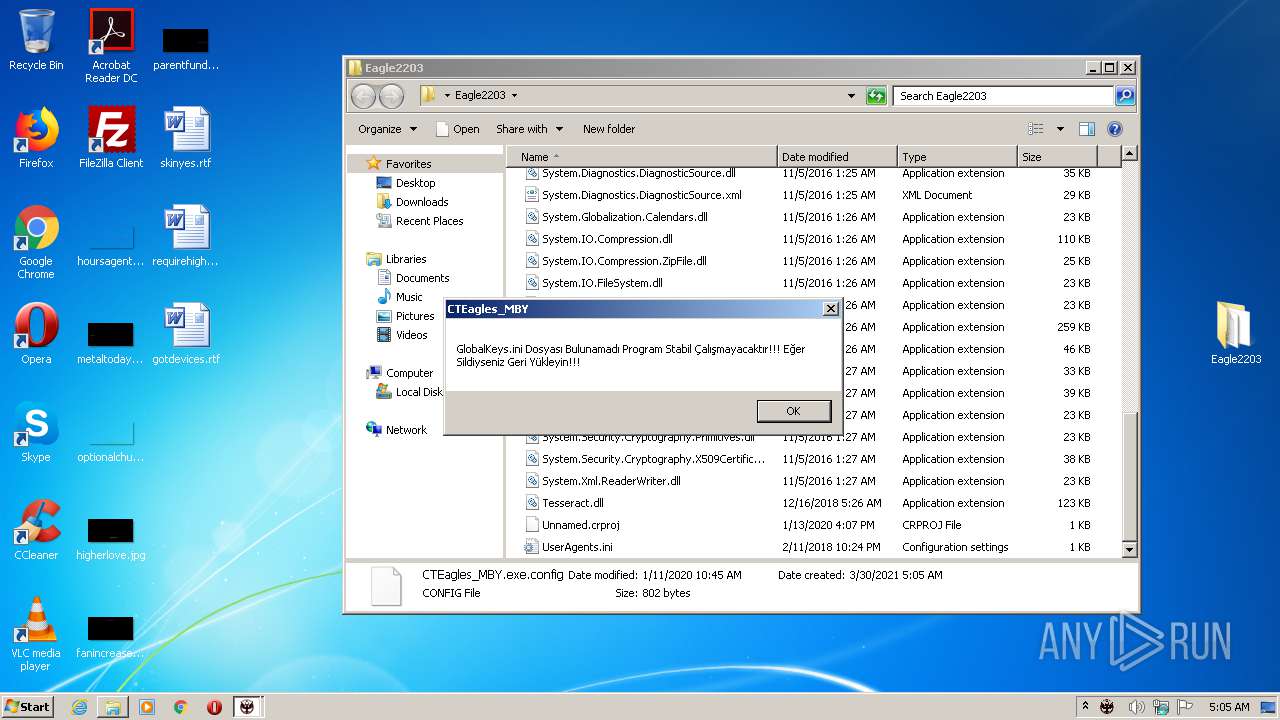
Task: Open the view options dropdown arrow
Action: 1060,129
